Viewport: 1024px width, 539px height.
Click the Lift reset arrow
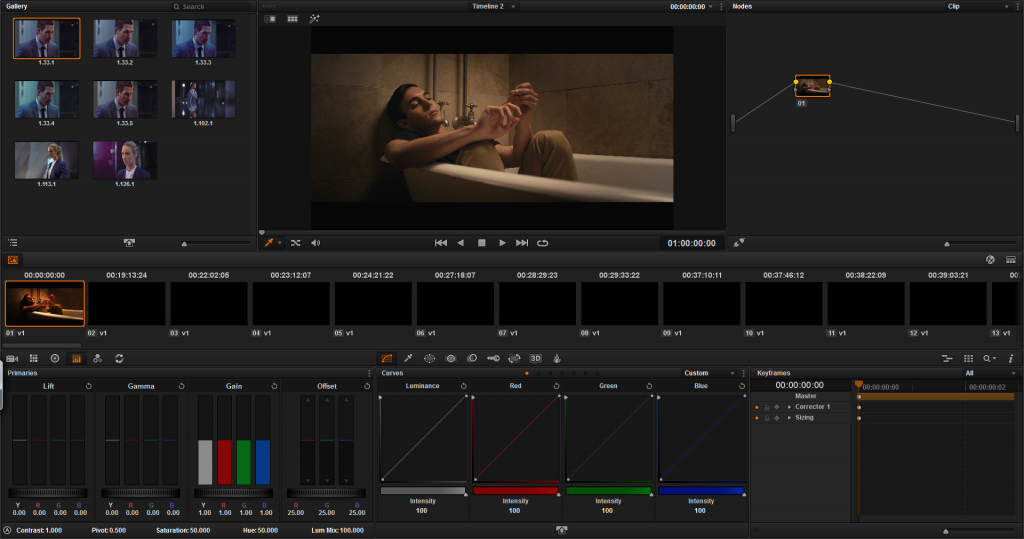point(89,386)
